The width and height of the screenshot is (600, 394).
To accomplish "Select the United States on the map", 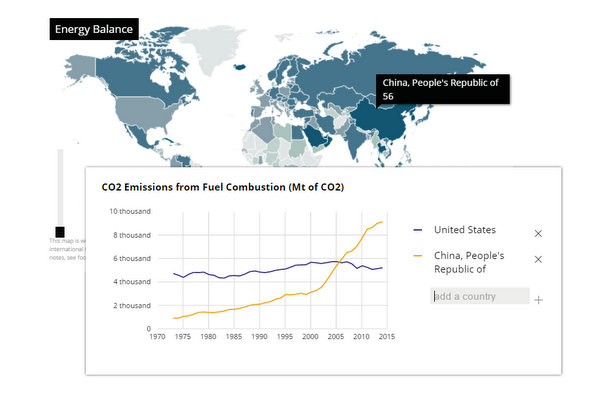I will pos(143,112).
